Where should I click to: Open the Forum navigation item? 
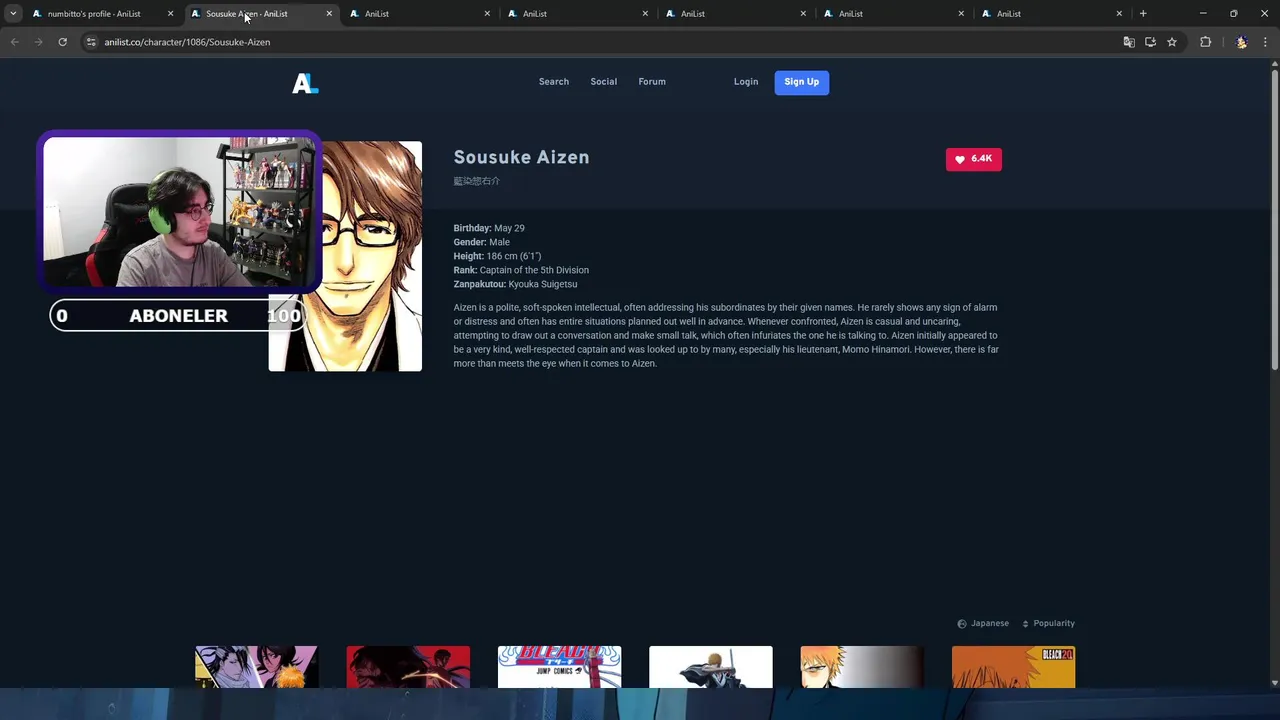[652, 82]
